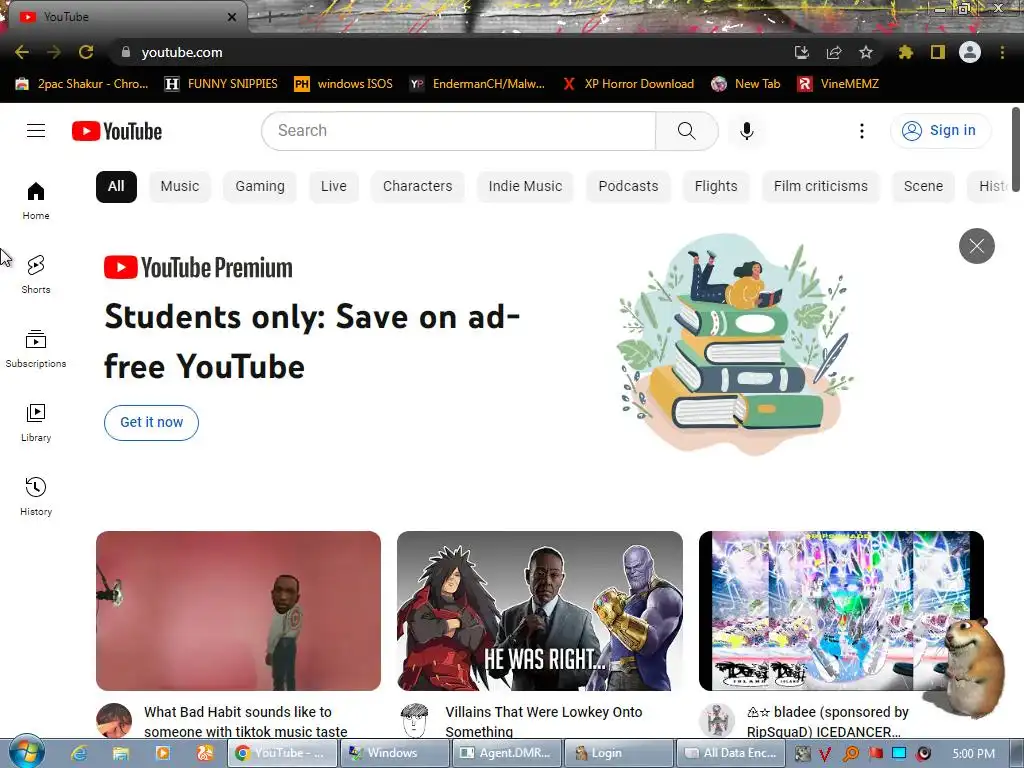The width and height of the screenshot is (1024, 768).
Task: Open the extensions puzzle icon
Action: pos(906,52)
